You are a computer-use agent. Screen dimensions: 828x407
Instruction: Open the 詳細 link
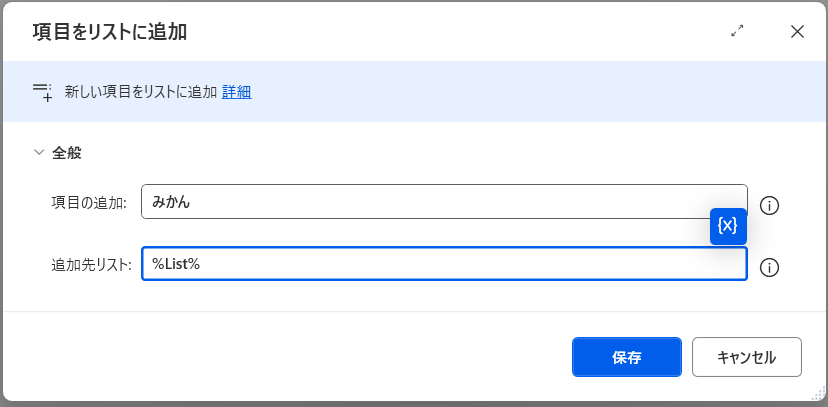coord(236,92)
